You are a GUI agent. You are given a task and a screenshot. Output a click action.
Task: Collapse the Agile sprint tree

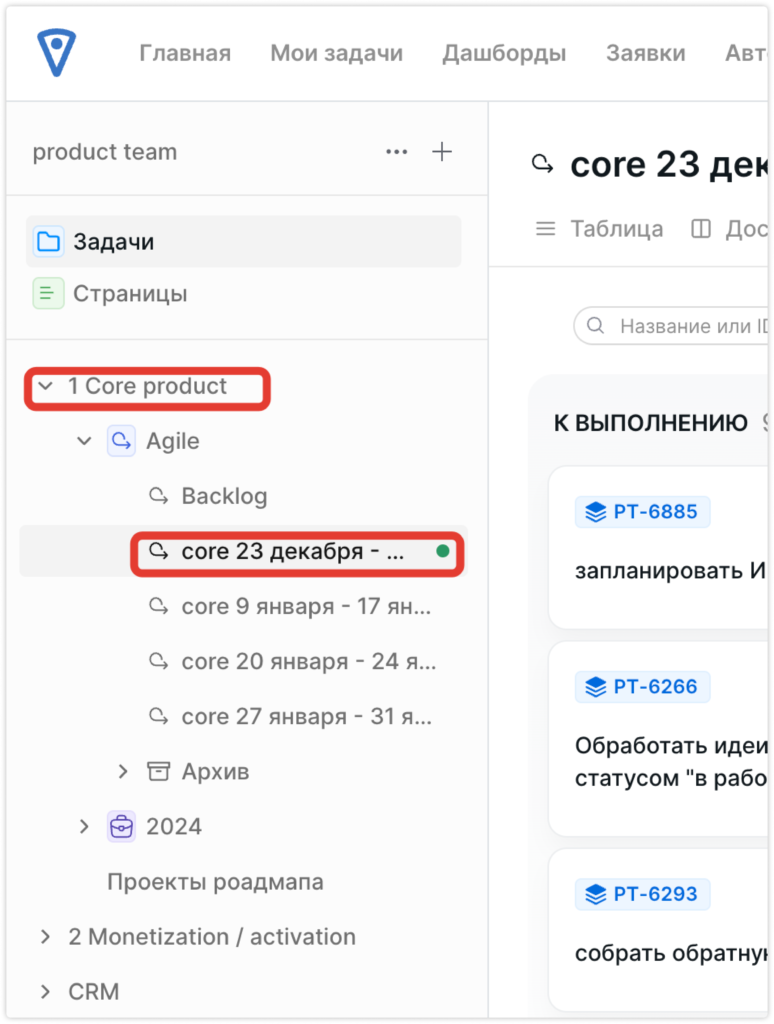[84, 440]
